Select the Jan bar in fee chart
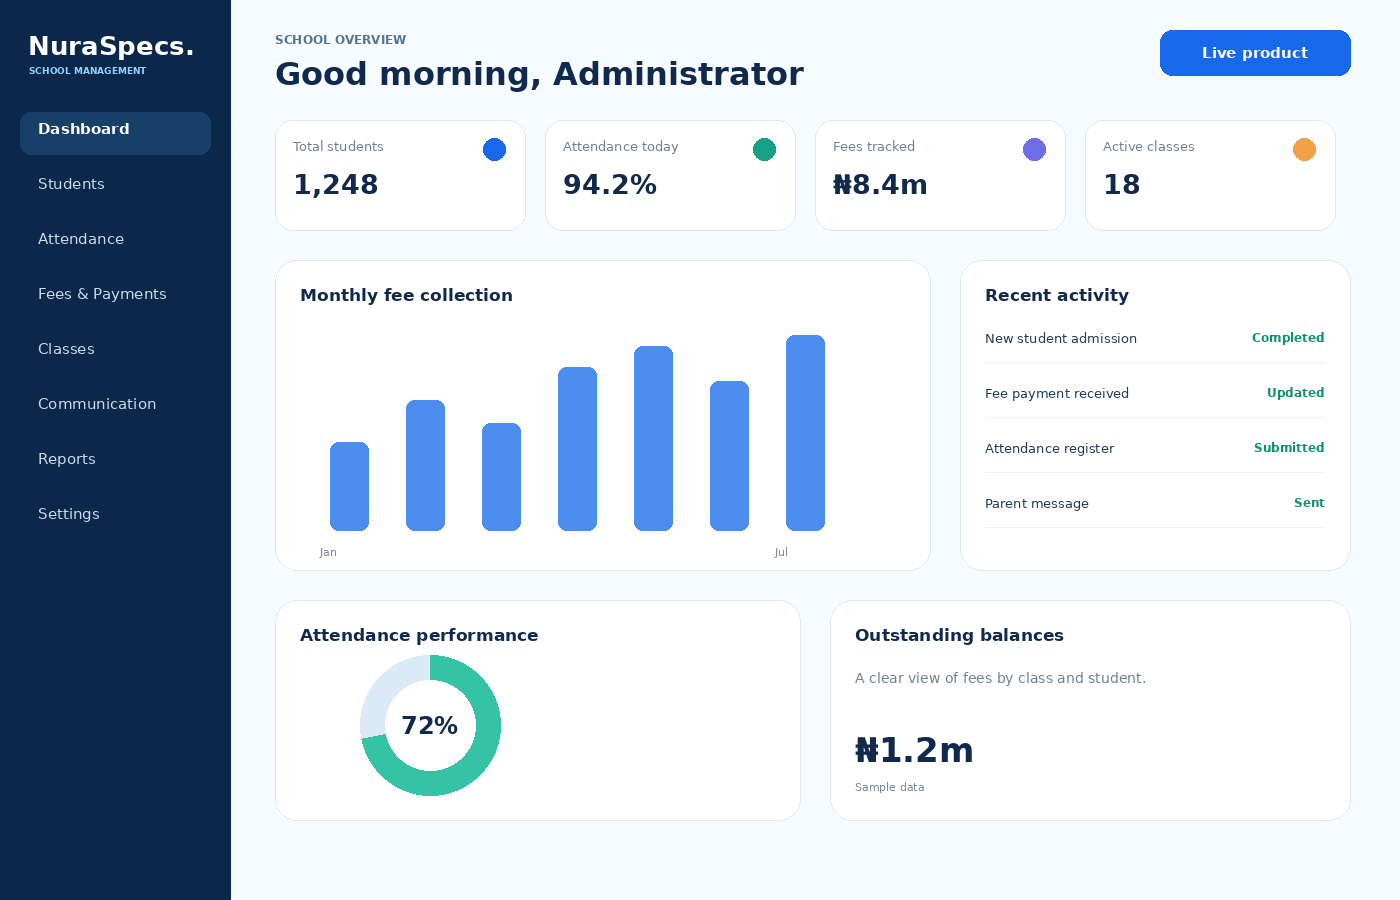The image size is (1400, 900). 349,486
